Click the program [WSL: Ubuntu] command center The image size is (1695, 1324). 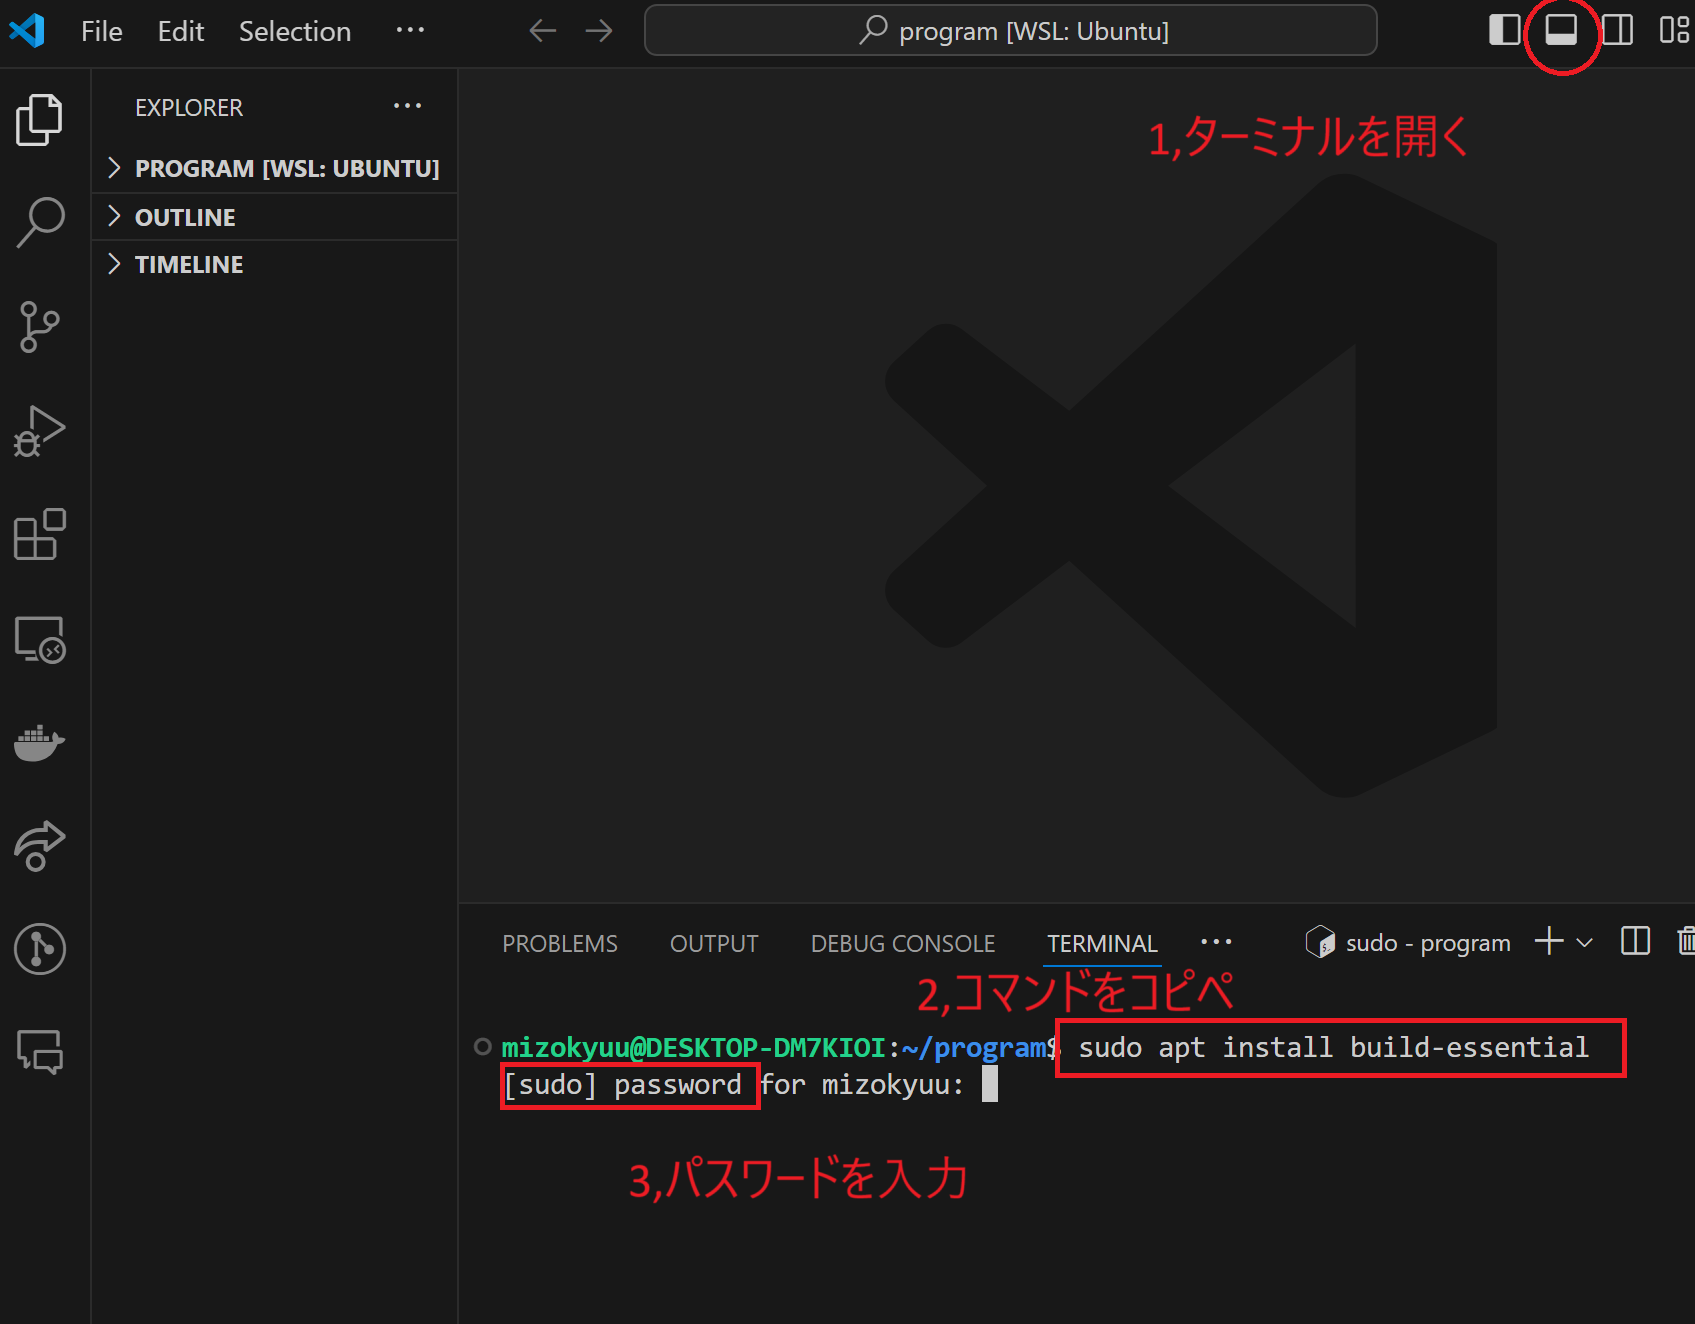click(x=1010, y=30)
